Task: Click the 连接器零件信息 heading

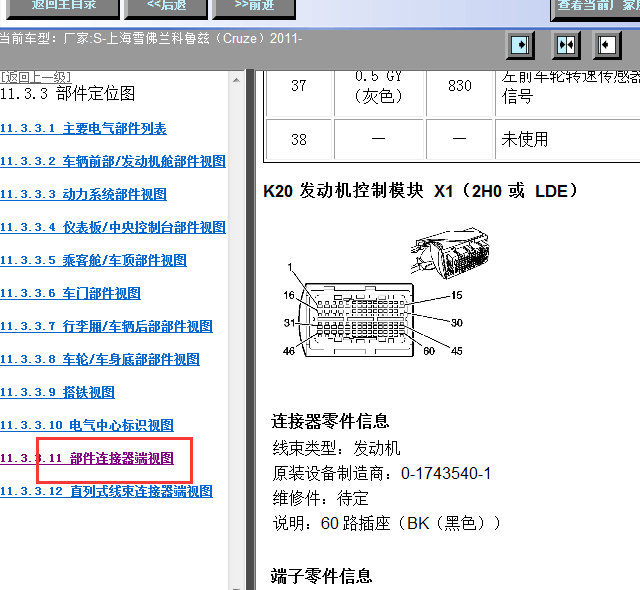Action: pyautogui.click(x=330, y=421)
